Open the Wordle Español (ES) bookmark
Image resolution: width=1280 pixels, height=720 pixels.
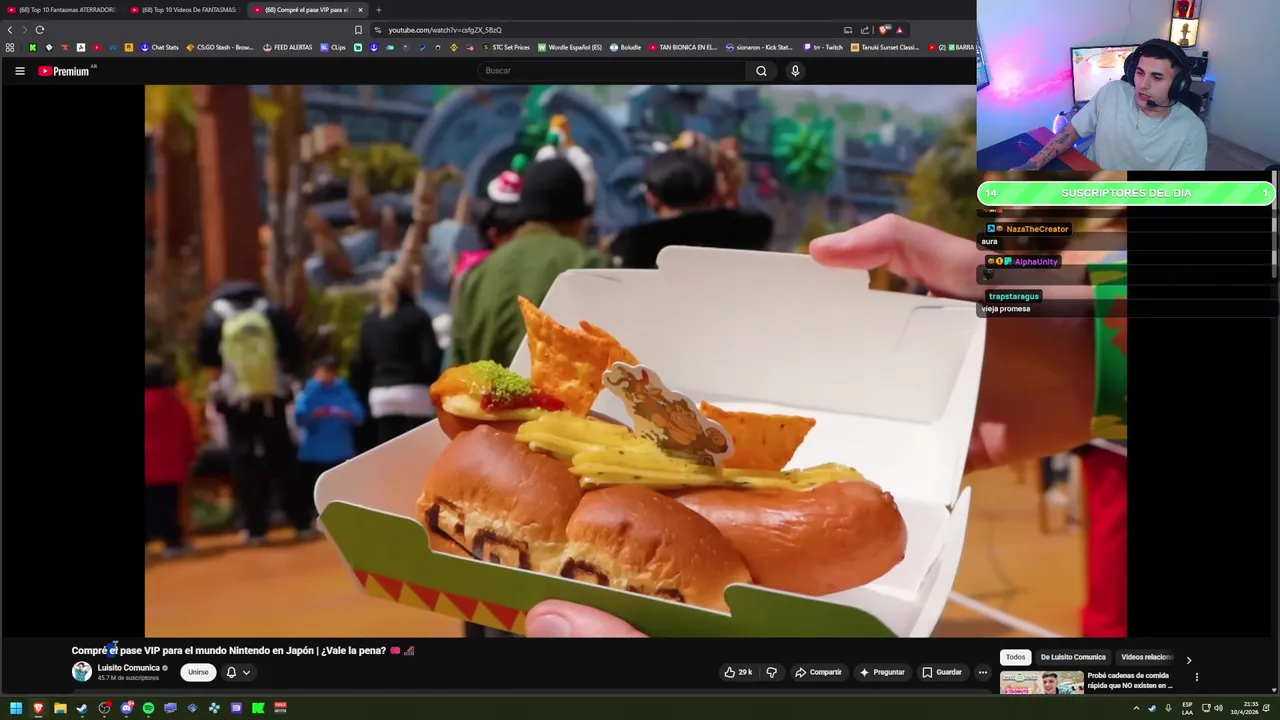tap(570, 47)
